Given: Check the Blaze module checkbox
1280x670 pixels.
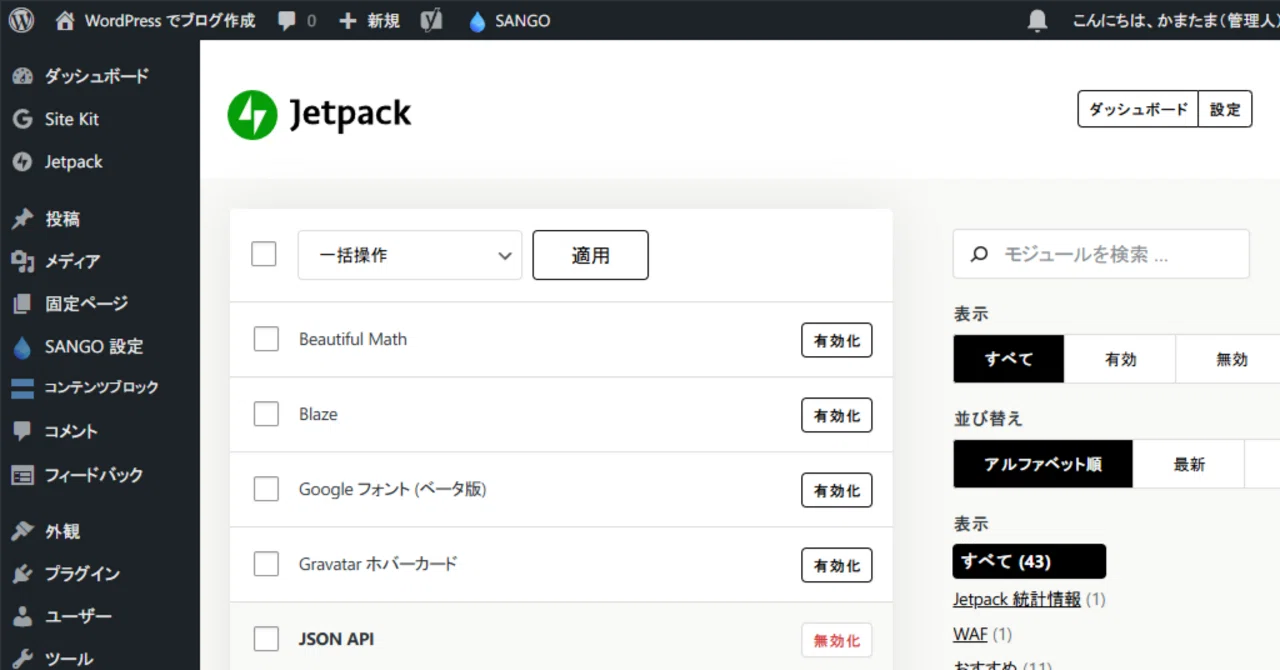Looking at the screenshot, I should [266, 414].
